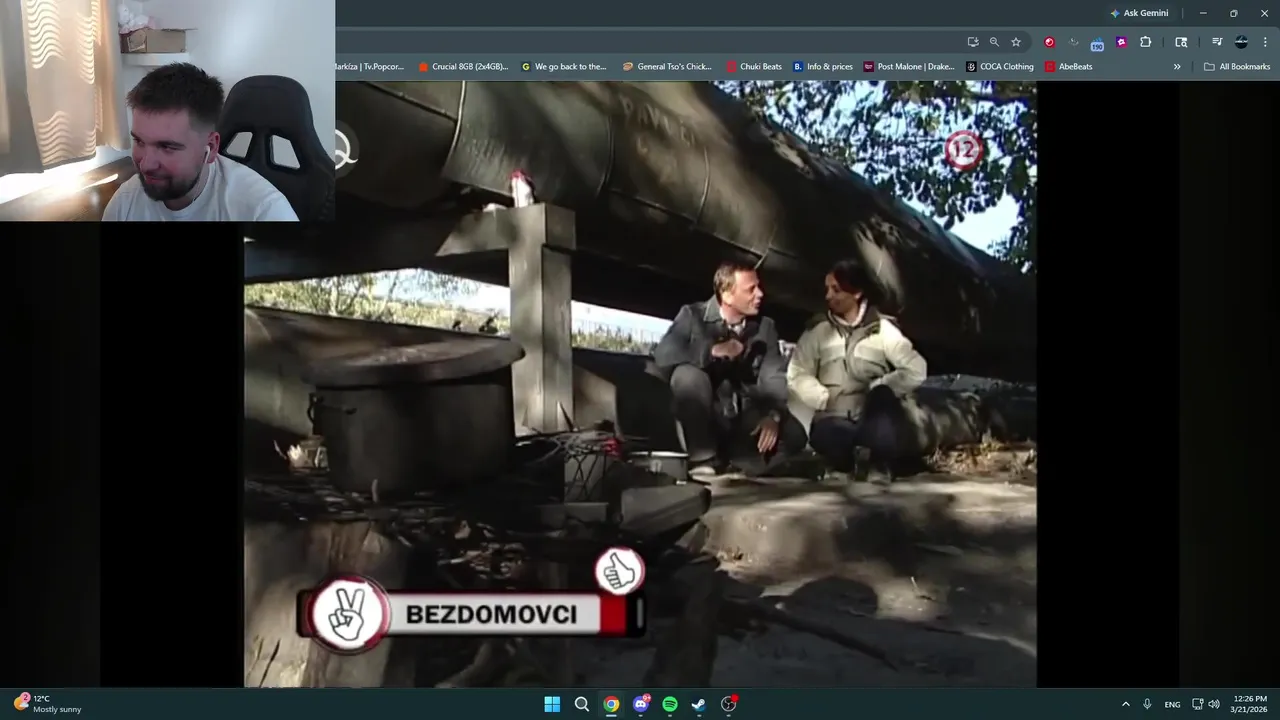Image resolution: width=1280 pixels, height=720 pixels.
Task: Open the volume speaker tray icon
Action: pyautogui.click(x=1214, y=704)
